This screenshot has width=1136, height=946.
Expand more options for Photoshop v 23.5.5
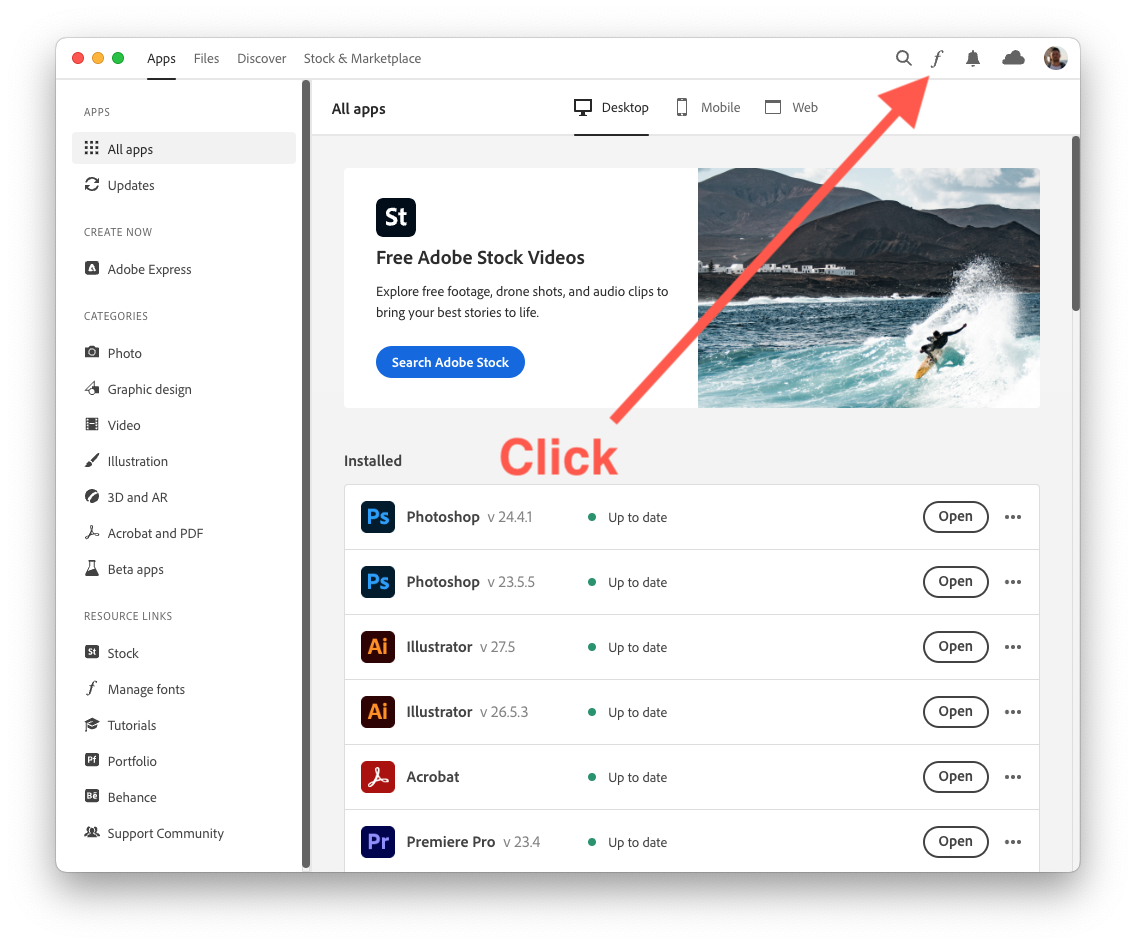[x=1013, y=582]
